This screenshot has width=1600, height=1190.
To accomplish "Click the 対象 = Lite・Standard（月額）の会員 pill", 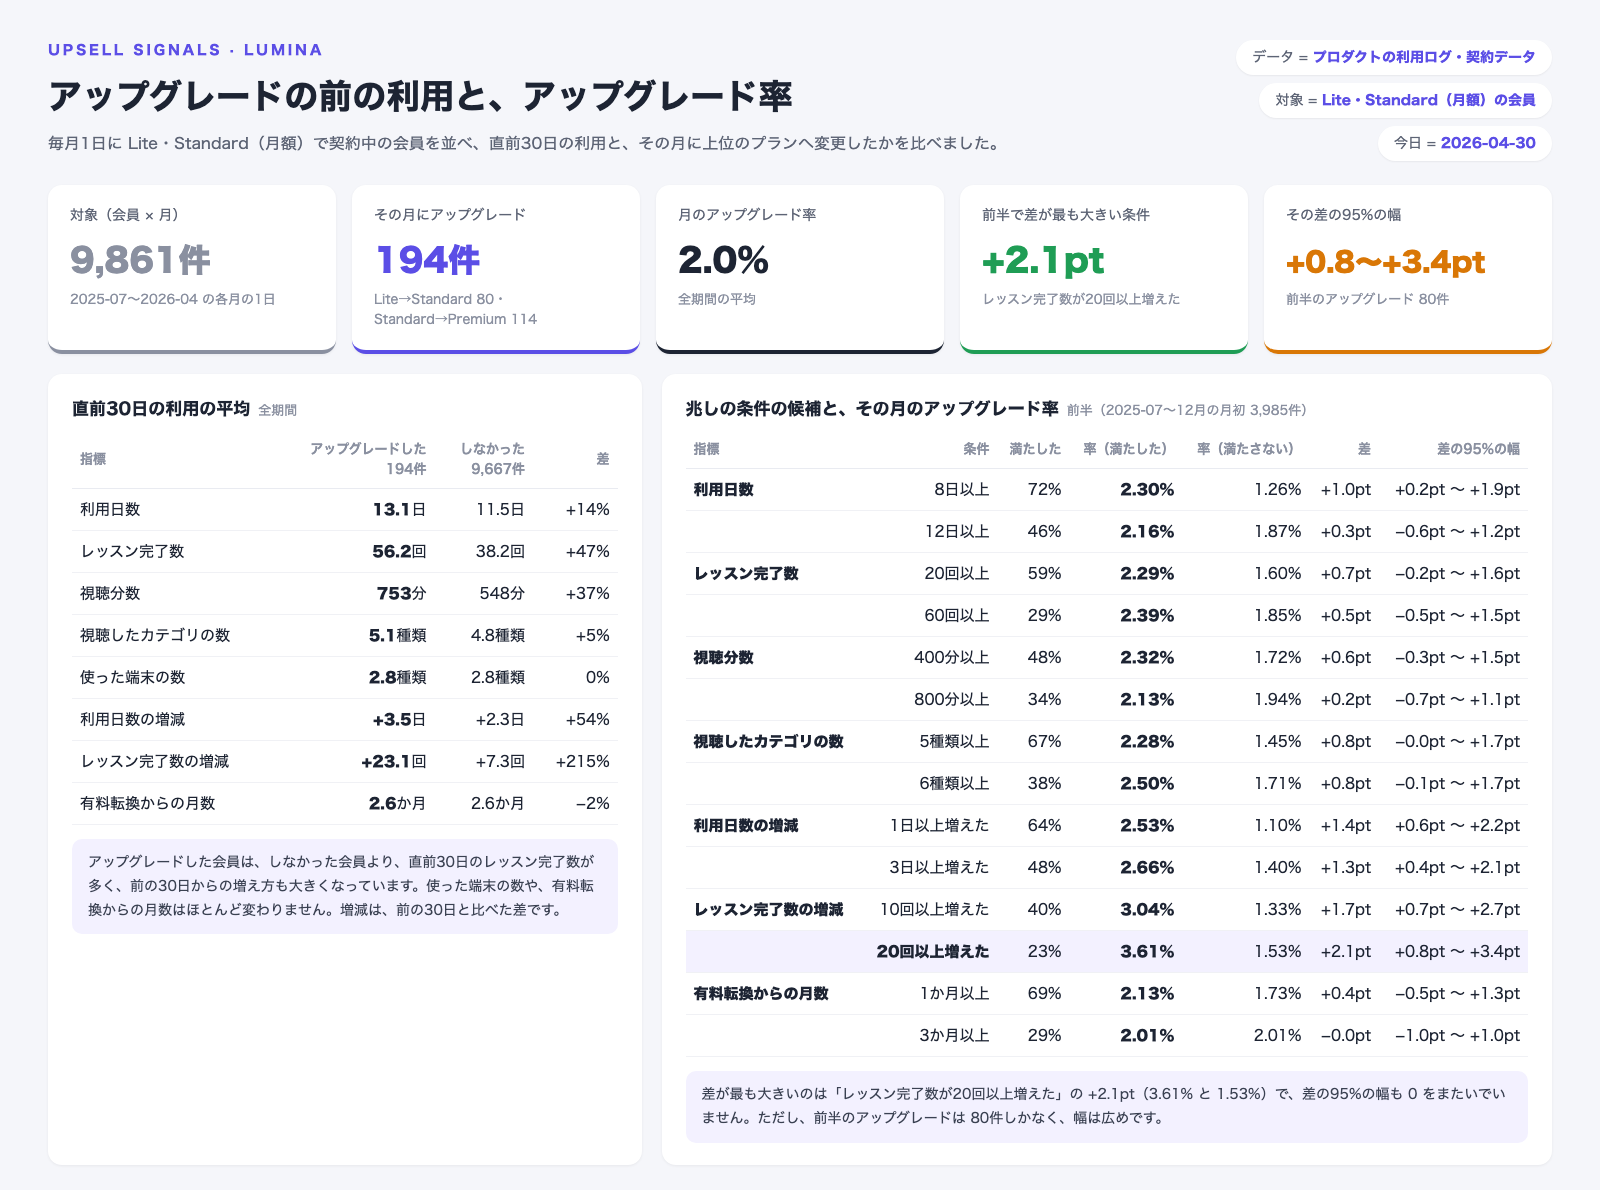I will coord(1405,100).
